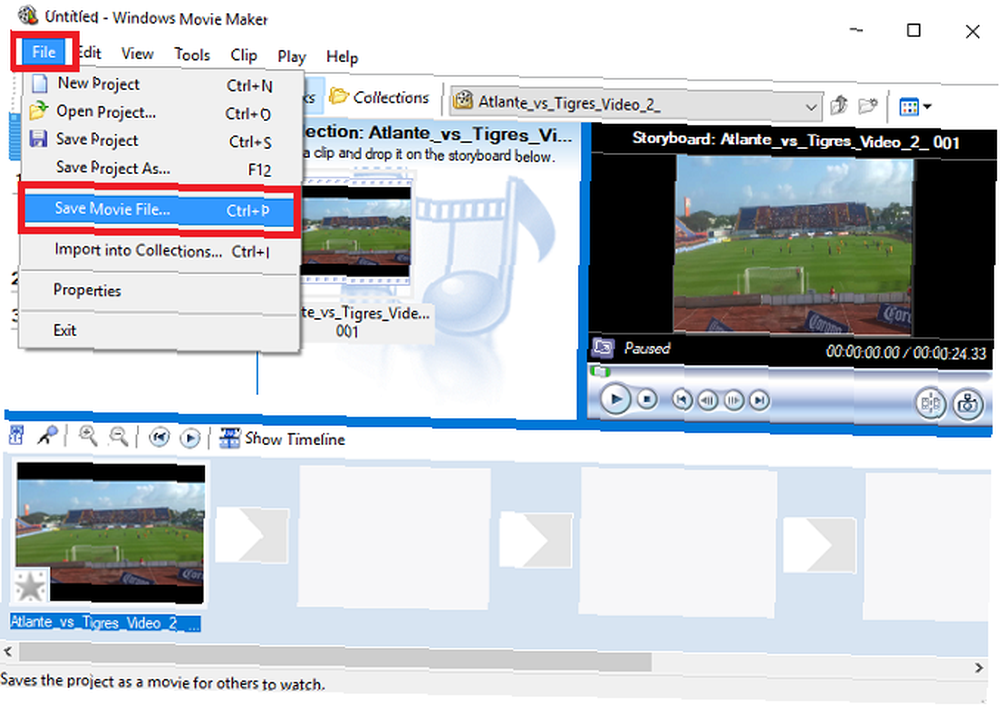
Task: Click the second empty storyboard clip slot
Action: (677, 544)
